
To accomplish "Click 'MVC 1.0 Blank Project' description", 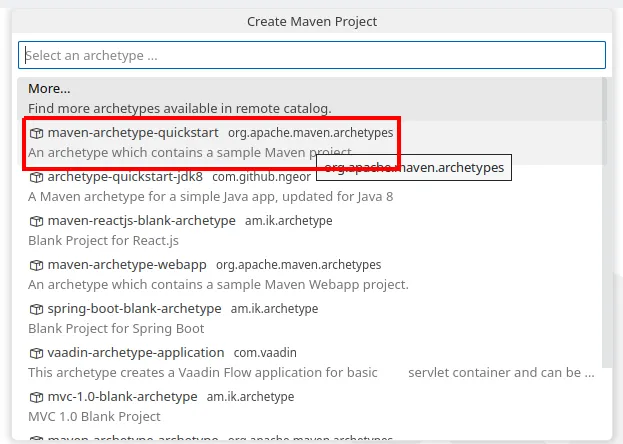I will pos(94,417).
